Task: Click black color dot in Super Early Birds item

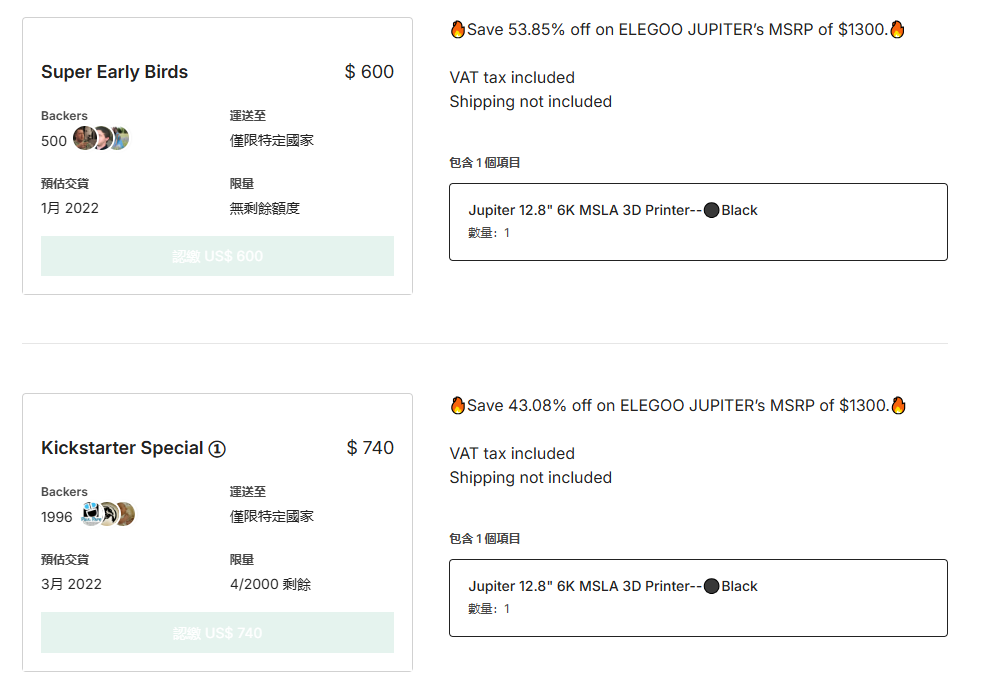Action: pyautogui.click(x=712, y=210)
